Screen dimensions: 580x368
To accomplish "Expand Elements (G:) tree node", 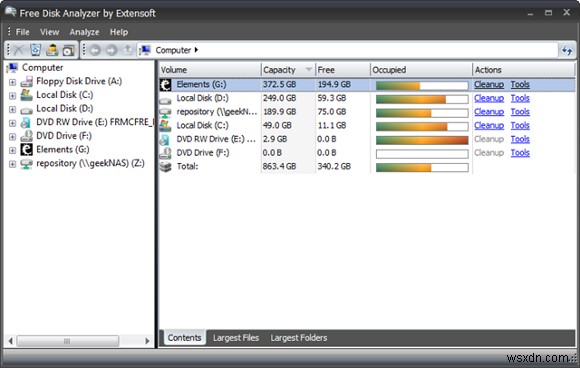I will [x=12, y=150].
